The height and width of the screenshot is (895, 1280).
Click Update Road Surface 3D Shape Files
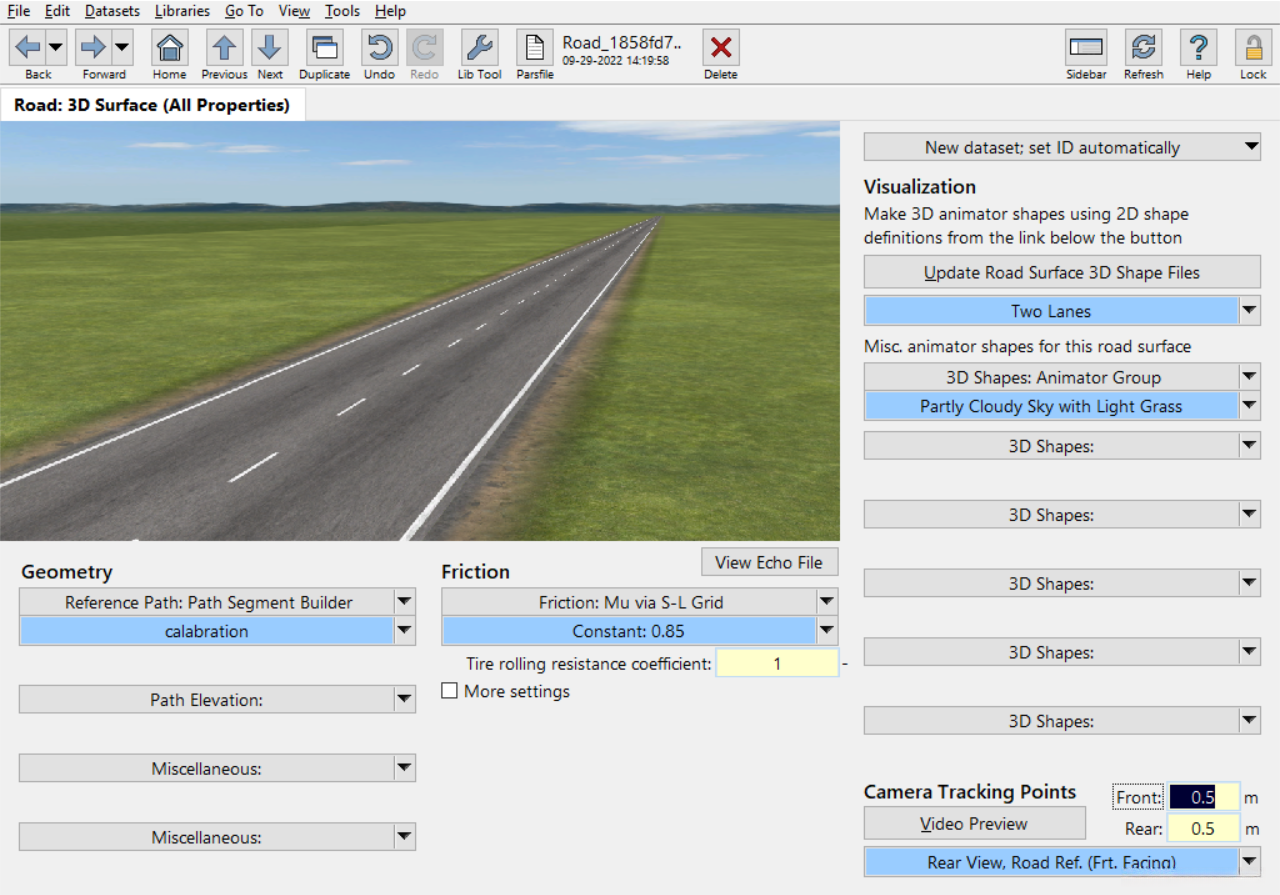click(1061, 272)
